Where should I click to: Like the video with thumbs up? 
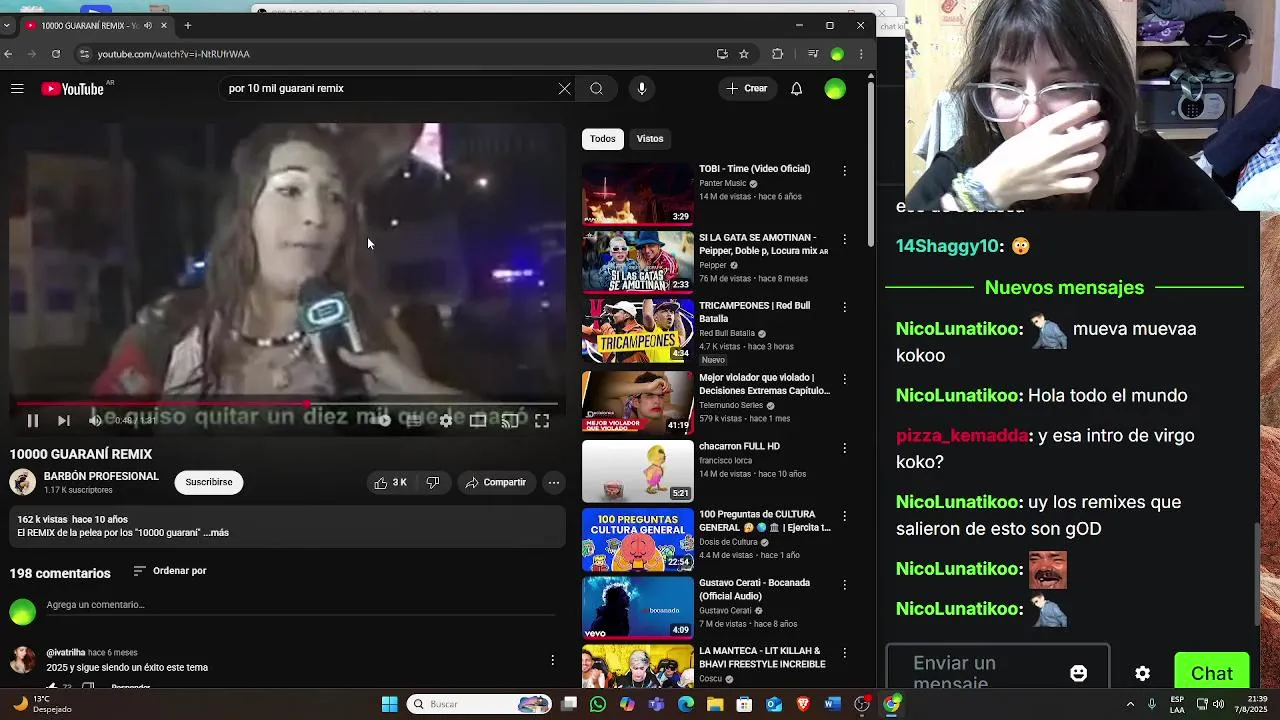click(x=390, y=482)
